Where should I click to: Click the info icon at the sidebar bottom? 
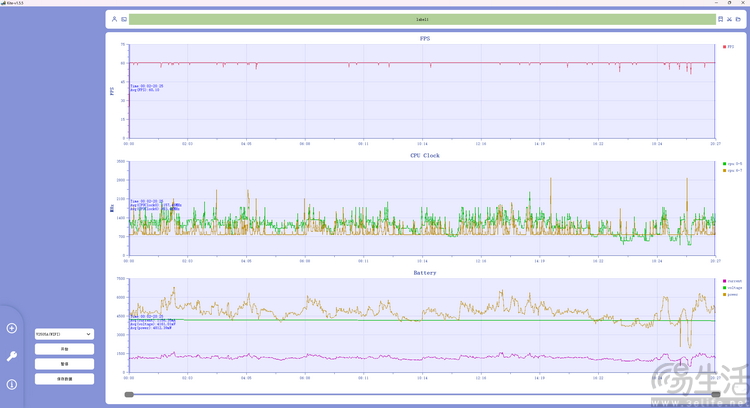tap(12, 384)
